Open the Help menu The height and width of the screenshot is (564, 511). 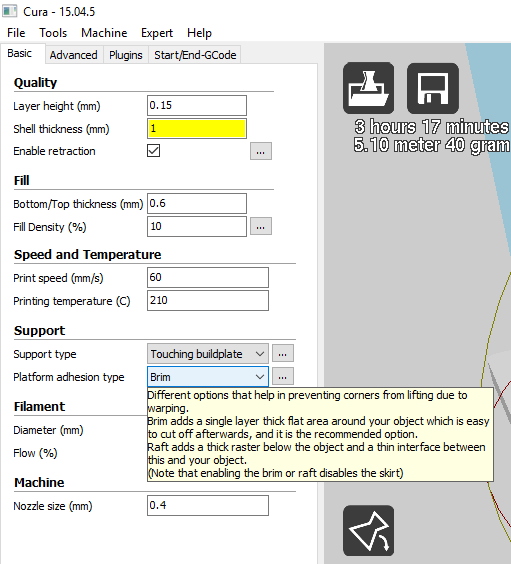(199, 33)
